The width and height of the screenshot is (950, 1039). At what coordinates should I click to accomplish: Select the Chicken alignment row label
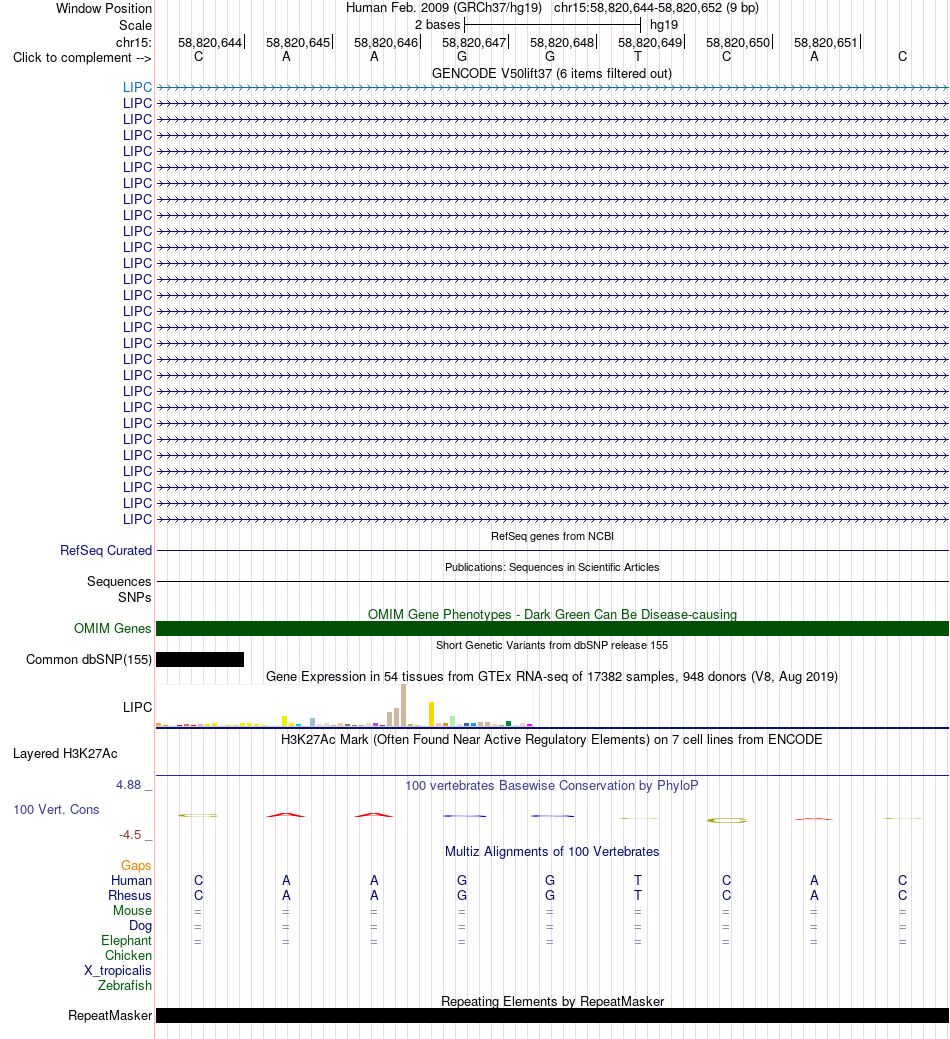pos(129,956)
